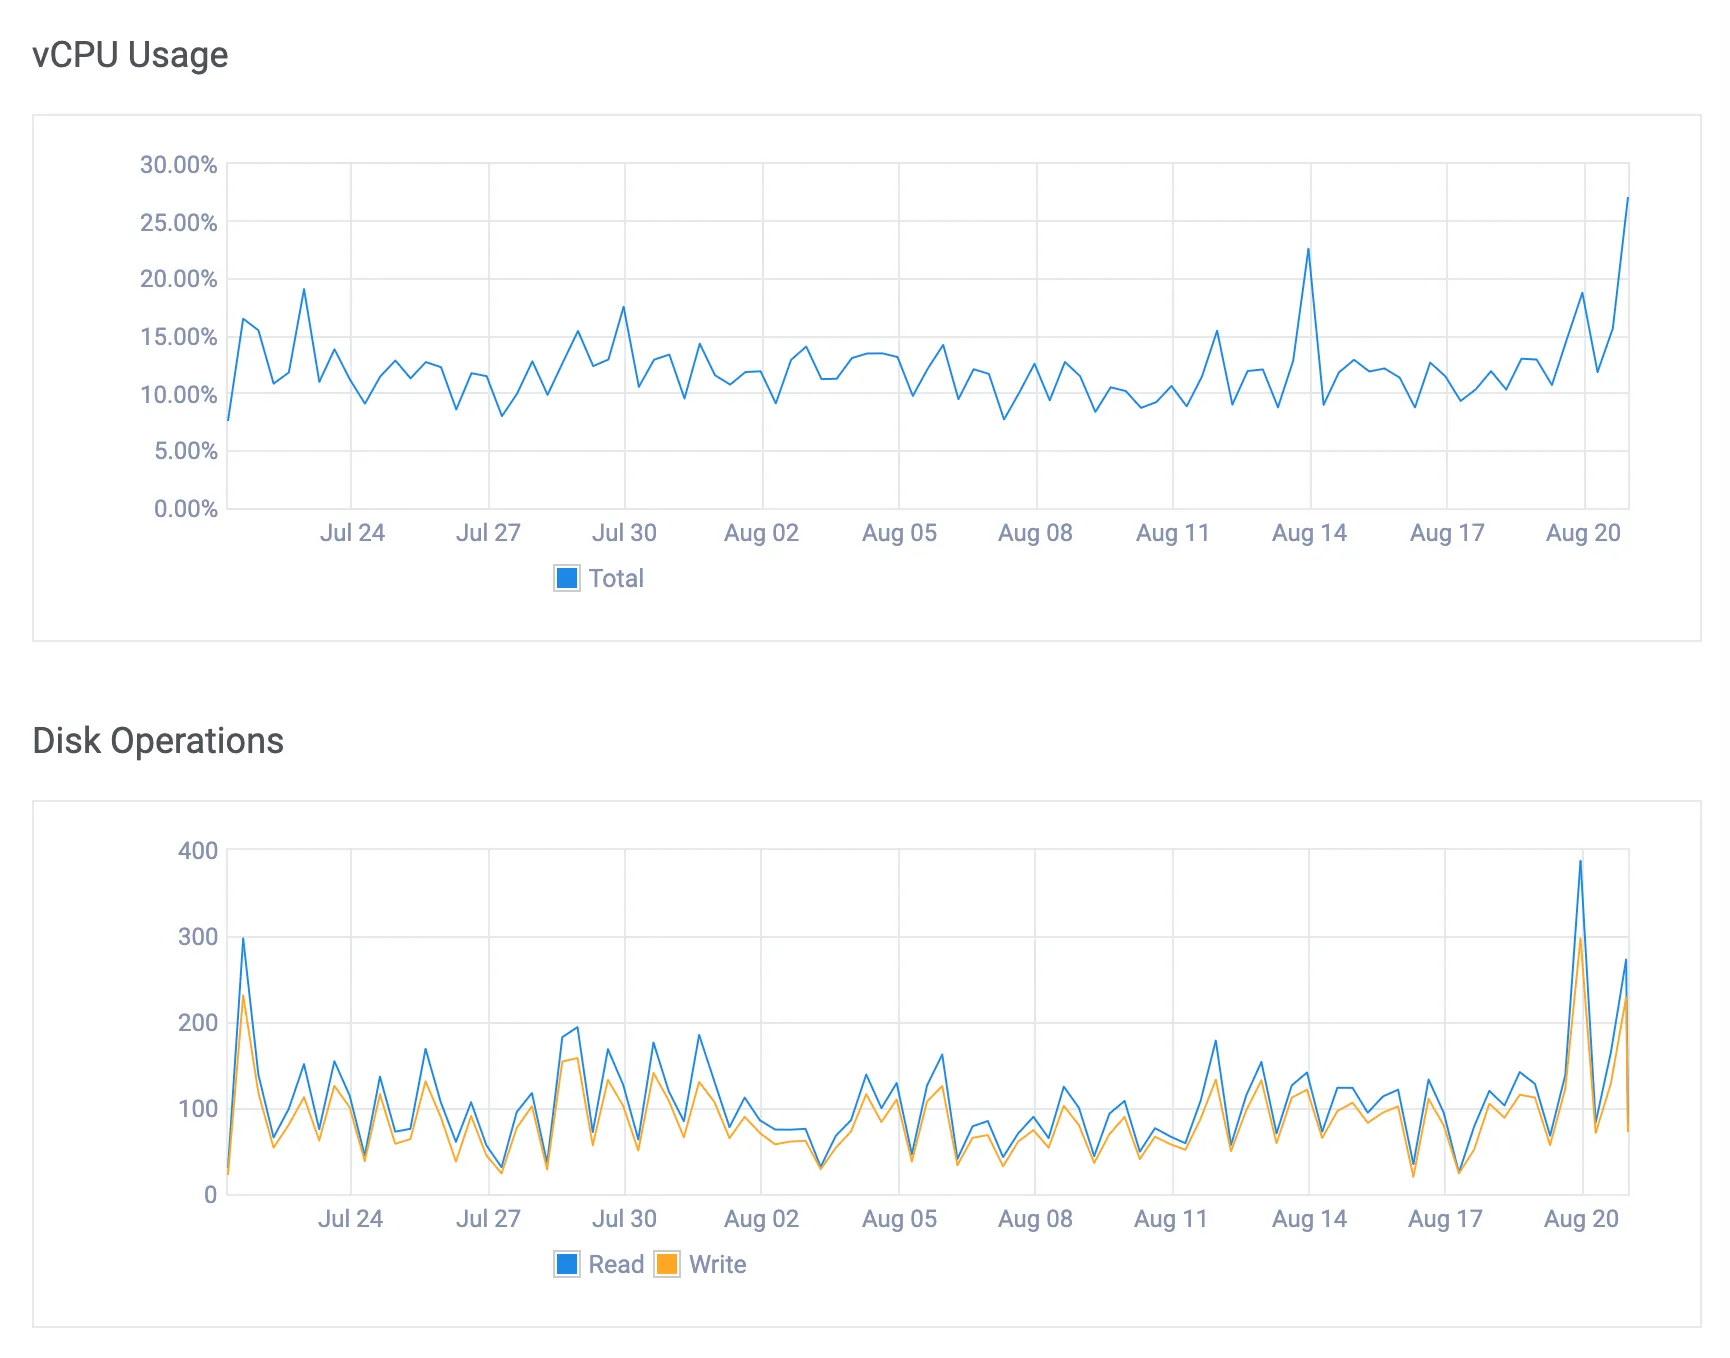Click the early 300 Read peak near Jul 22
1730x1358 pixels.
243,938
